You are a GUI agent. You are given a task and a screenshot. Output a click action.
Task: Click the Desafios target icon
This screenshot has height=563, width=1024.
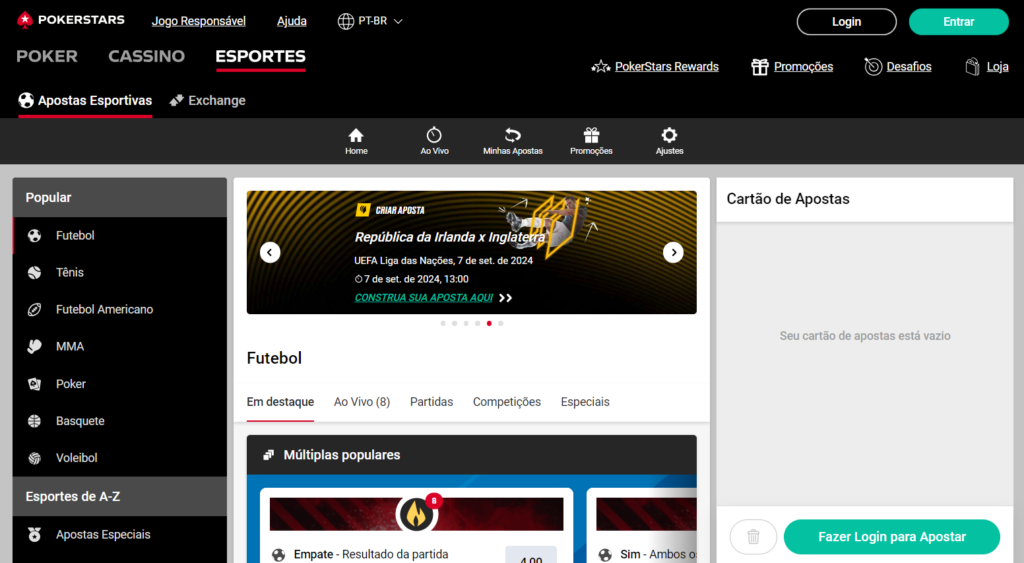pos(873,67)
